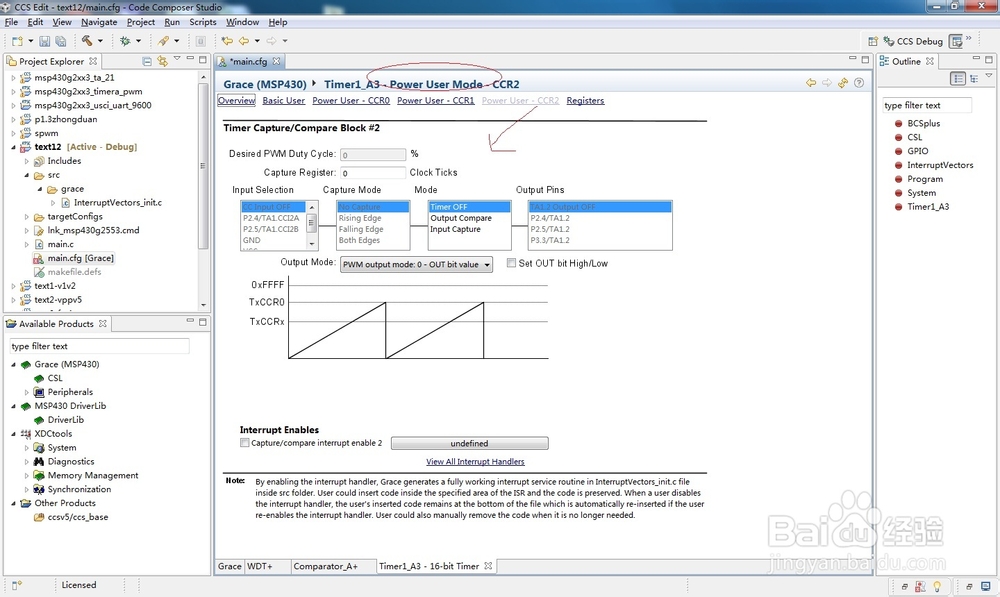The image size is (1000, 597).
Task: Select Timer1_A3 in Outline
Action: click(x=928, y=207)
